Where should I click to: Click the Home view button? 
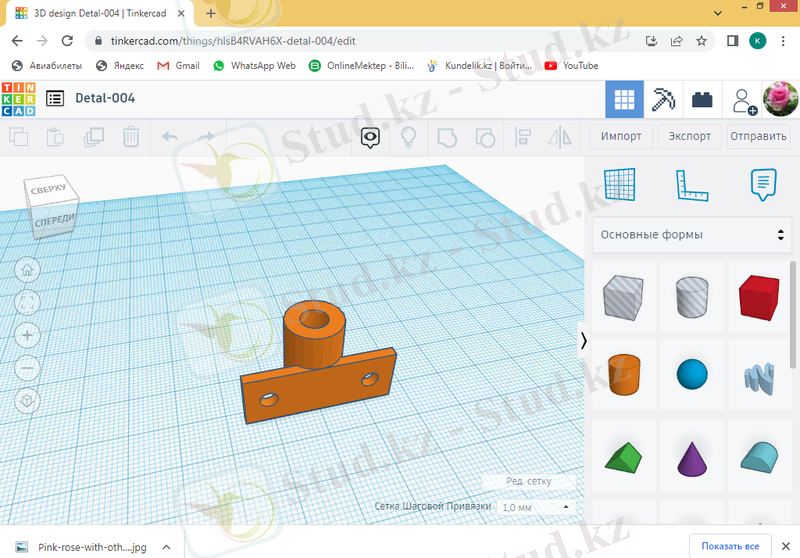click(x=27, y=268)
